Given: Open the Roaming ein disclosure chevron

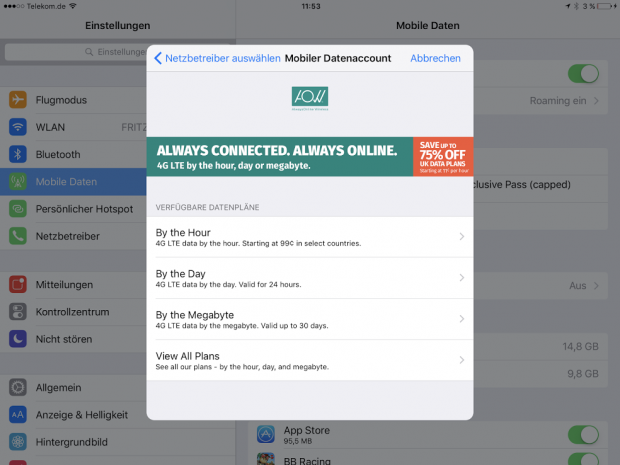Looking at the screenshot, I should (596, 101).
